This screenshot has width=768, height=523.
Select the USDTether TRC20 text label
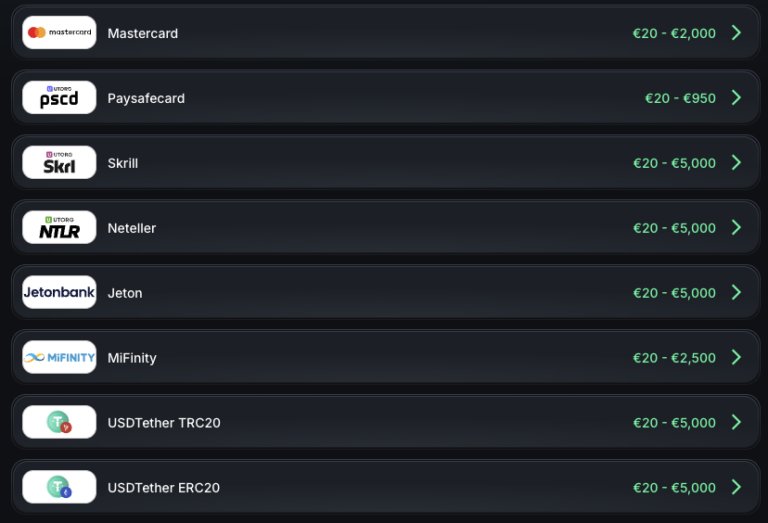coord(164,423)
